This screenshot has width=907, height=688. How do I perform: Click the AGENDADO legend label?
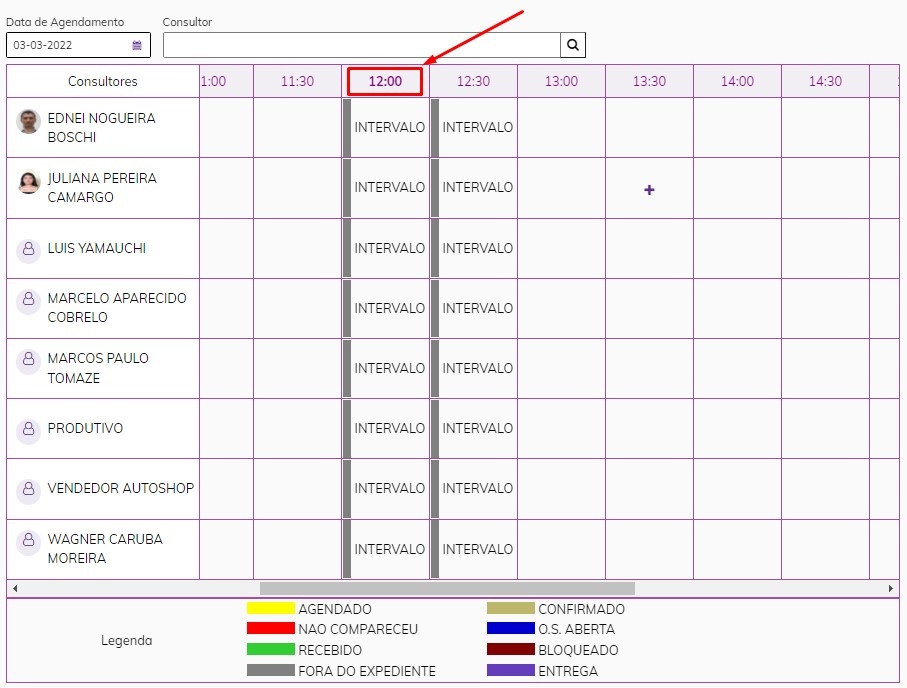[x=335, y=609]
